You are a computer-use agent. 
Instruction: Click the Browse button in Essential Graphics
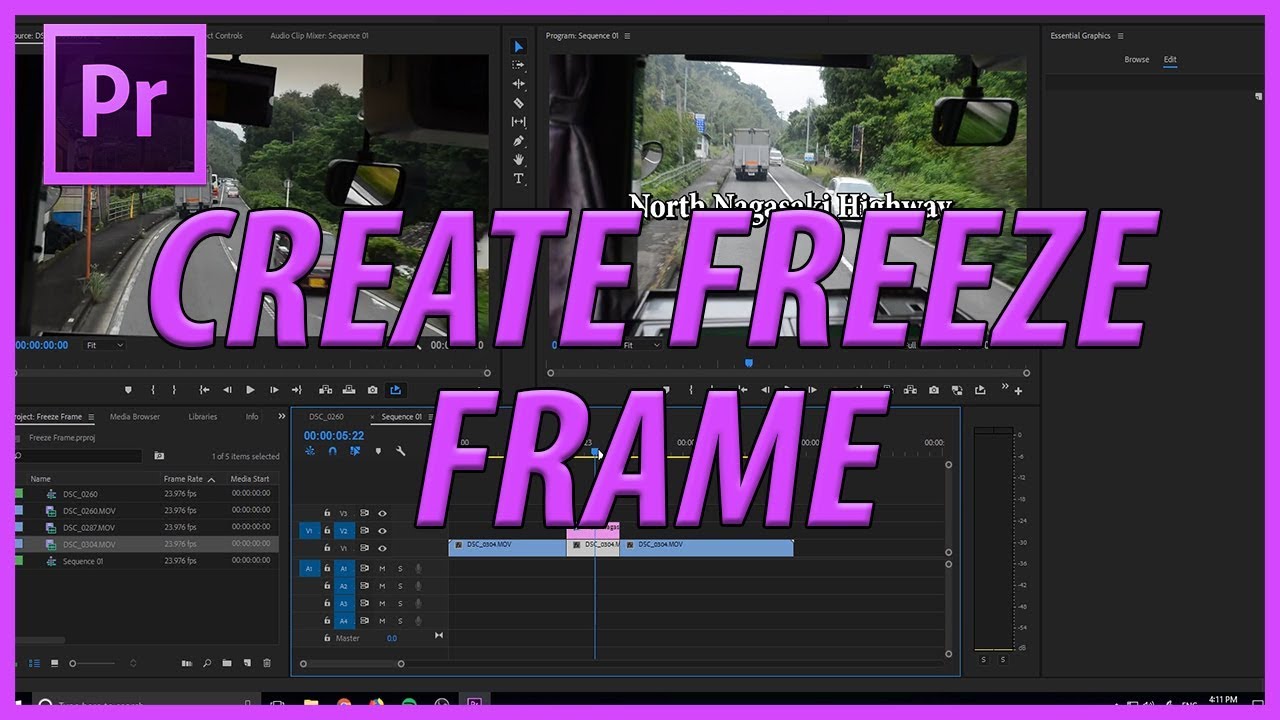click(x=1137, y=59)
